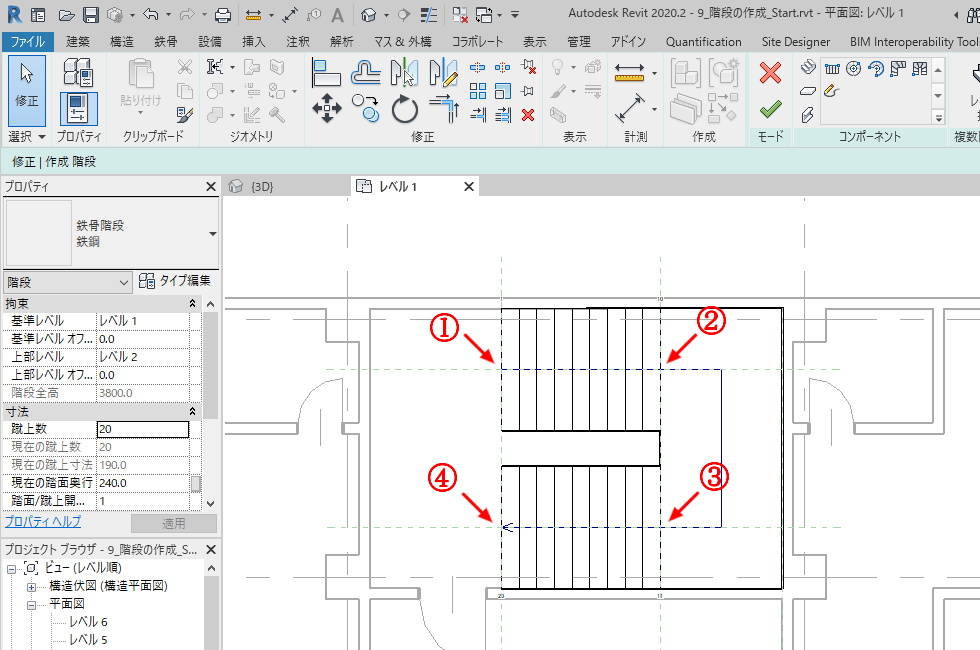Toggle the プロパティ palette button
This screenshot has width=980, height=650.
pyautogui.click(x=78, y=108)
